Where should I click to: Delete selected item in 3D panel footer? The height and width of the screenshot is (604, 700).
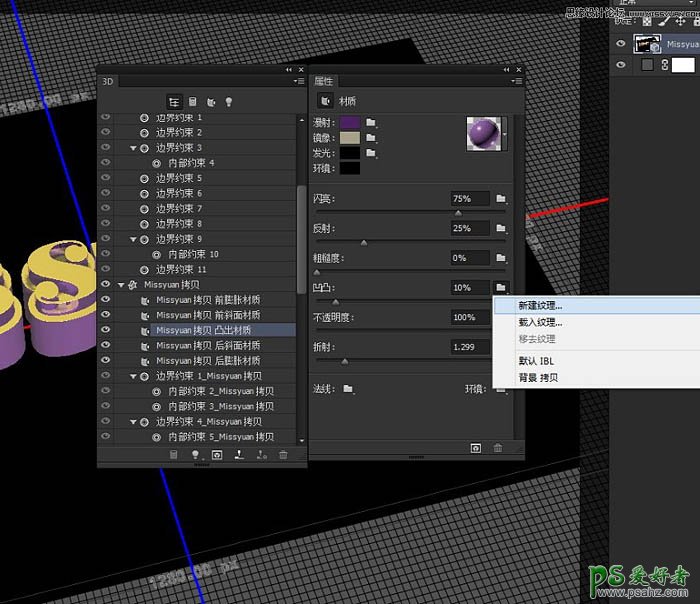283,455
